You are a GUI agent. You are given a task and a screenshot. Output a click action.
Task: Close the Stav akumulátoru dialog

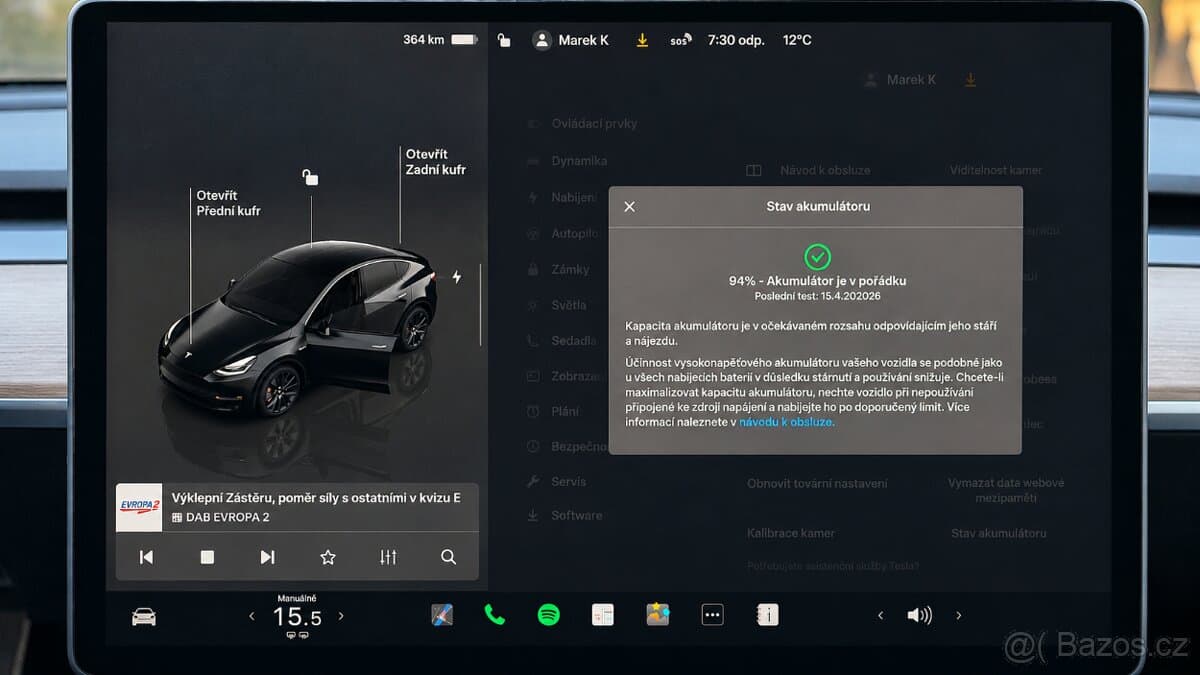pos(629,207)
